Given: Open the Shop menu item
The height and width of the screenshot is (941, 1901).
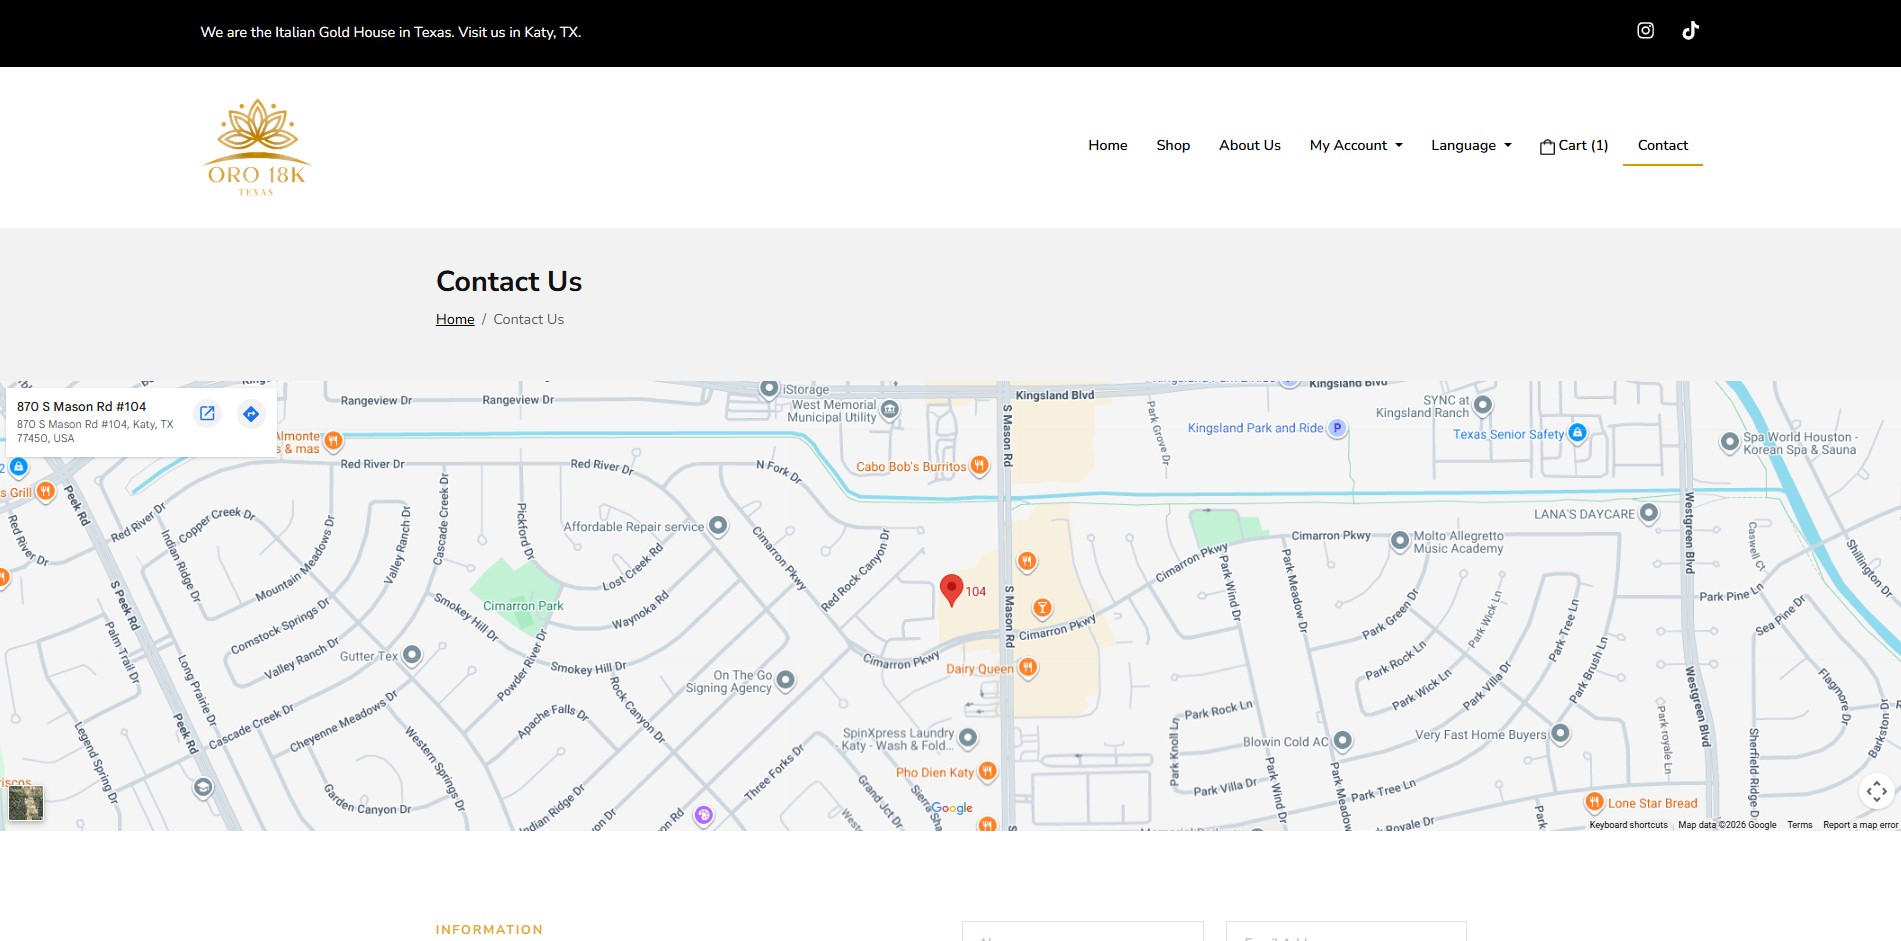Looking at the screenshot, I should click(1173, 146).
